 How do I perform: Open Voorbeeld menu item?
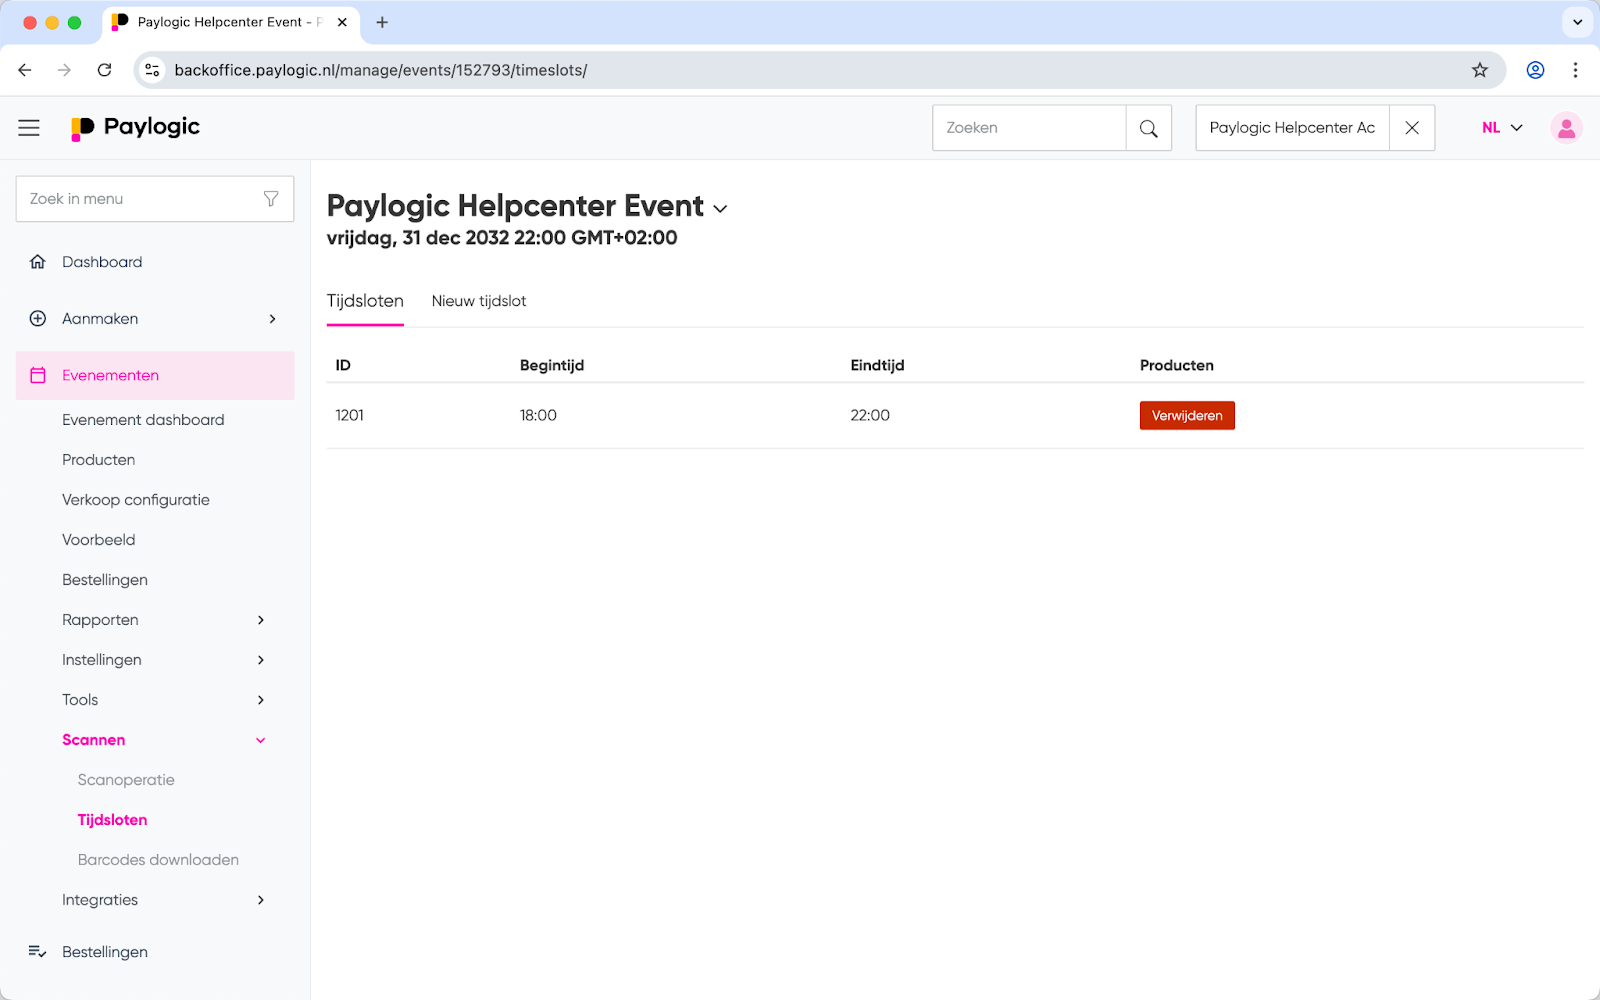coord(98,540)
